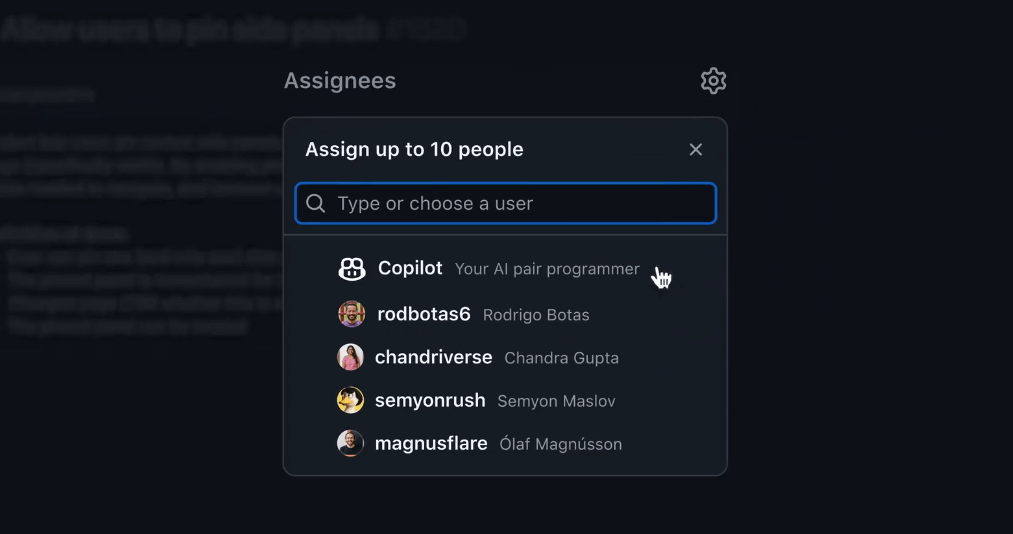
Task: Open the Assignees gear settings icon
Action: (713, 81)
